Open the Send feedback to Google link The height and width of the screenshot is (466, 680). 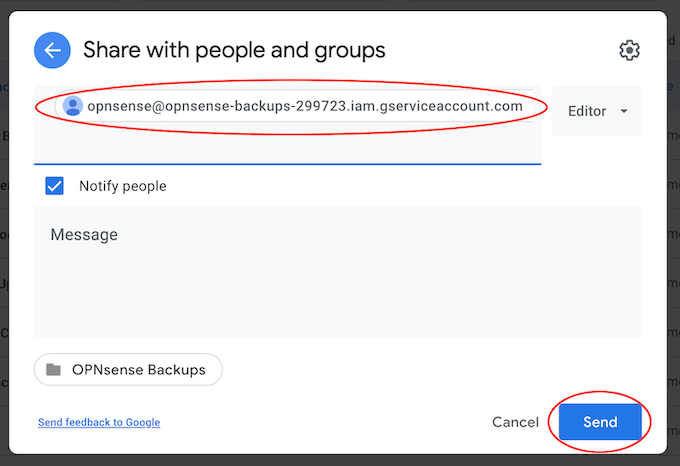[99, 423]
